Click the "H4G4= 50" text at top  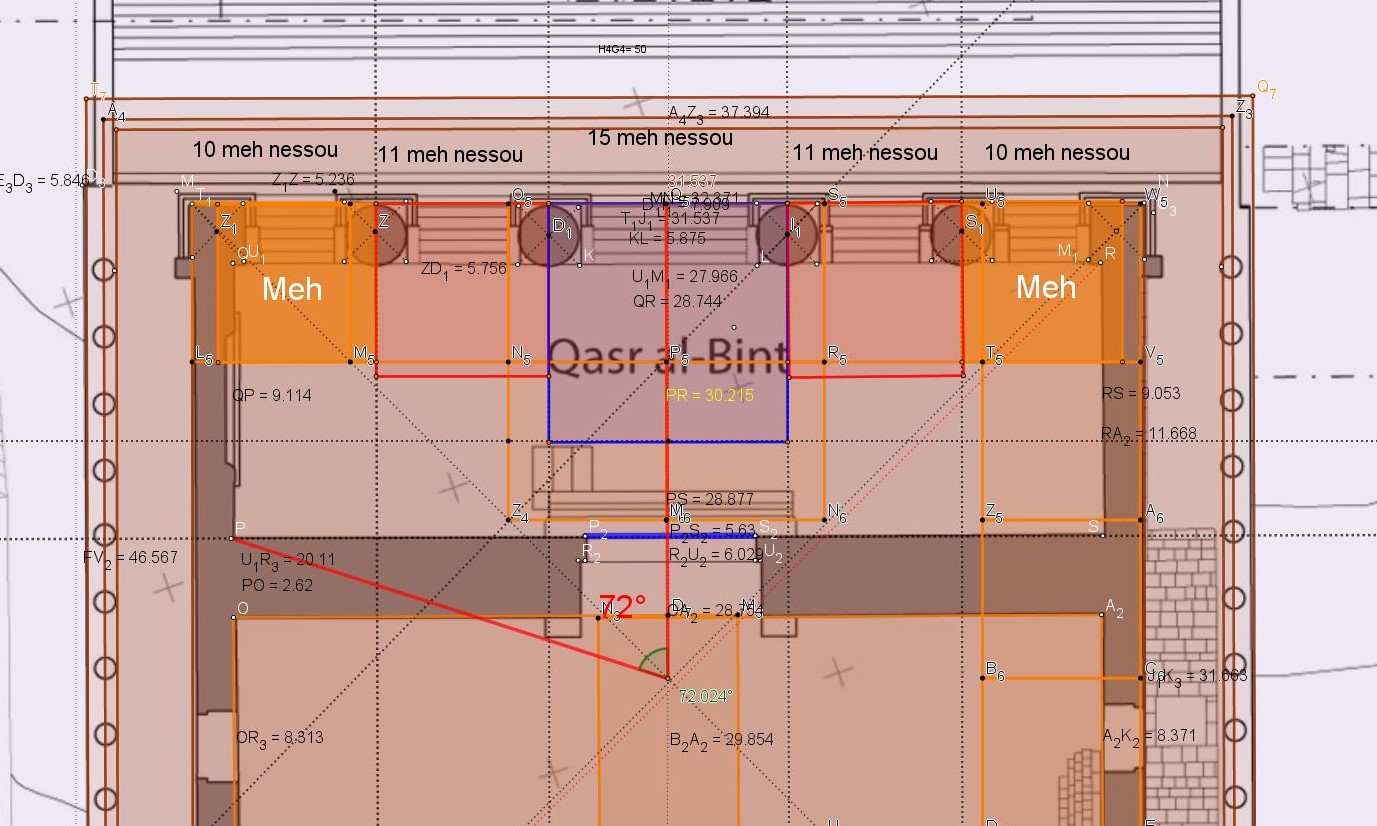(622, 49)
